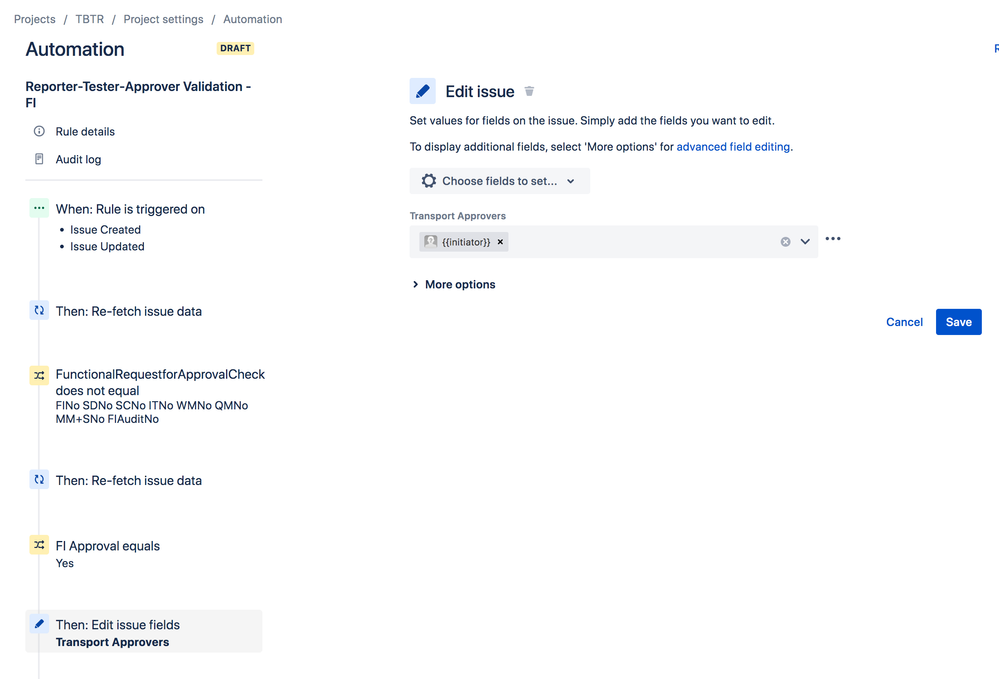The height and width of the screenshot is (679, 999).
Task: Clear all Transport Approvers values
Action: (x=786, y=242)
